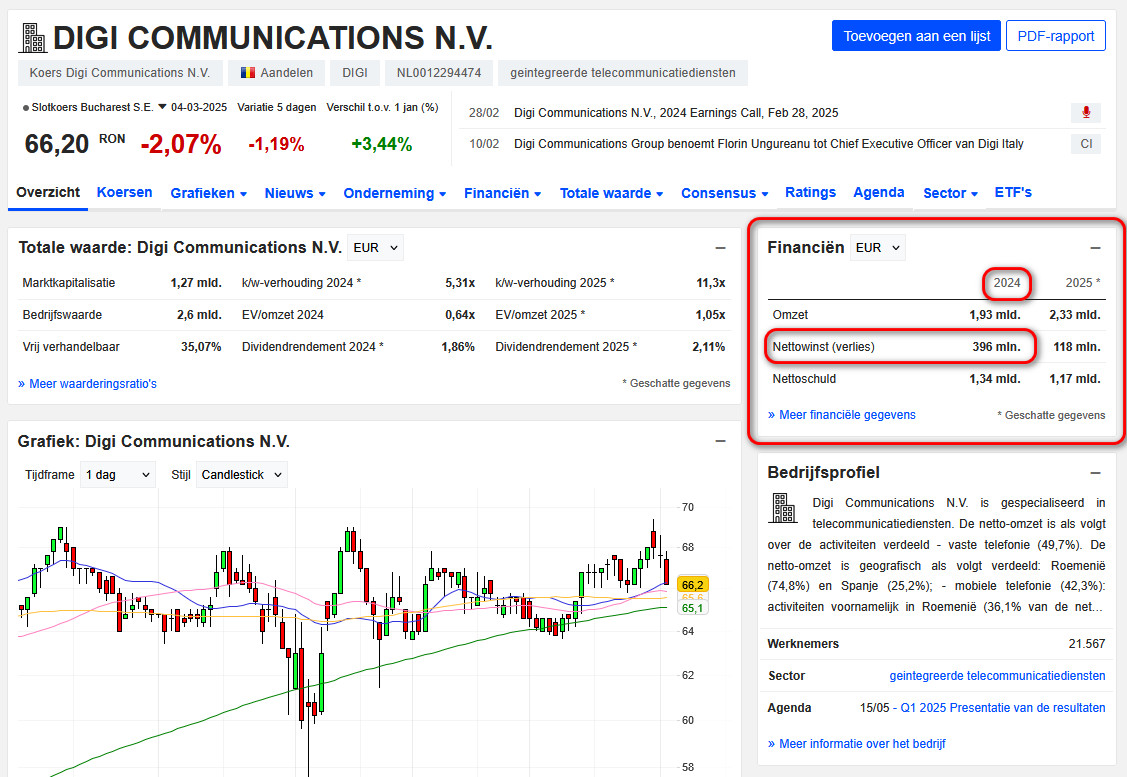This screenshot has width=1127, height=777.
Task: Click the Vrij verhandelbaar 35,07% value
Action: (201, 346)
